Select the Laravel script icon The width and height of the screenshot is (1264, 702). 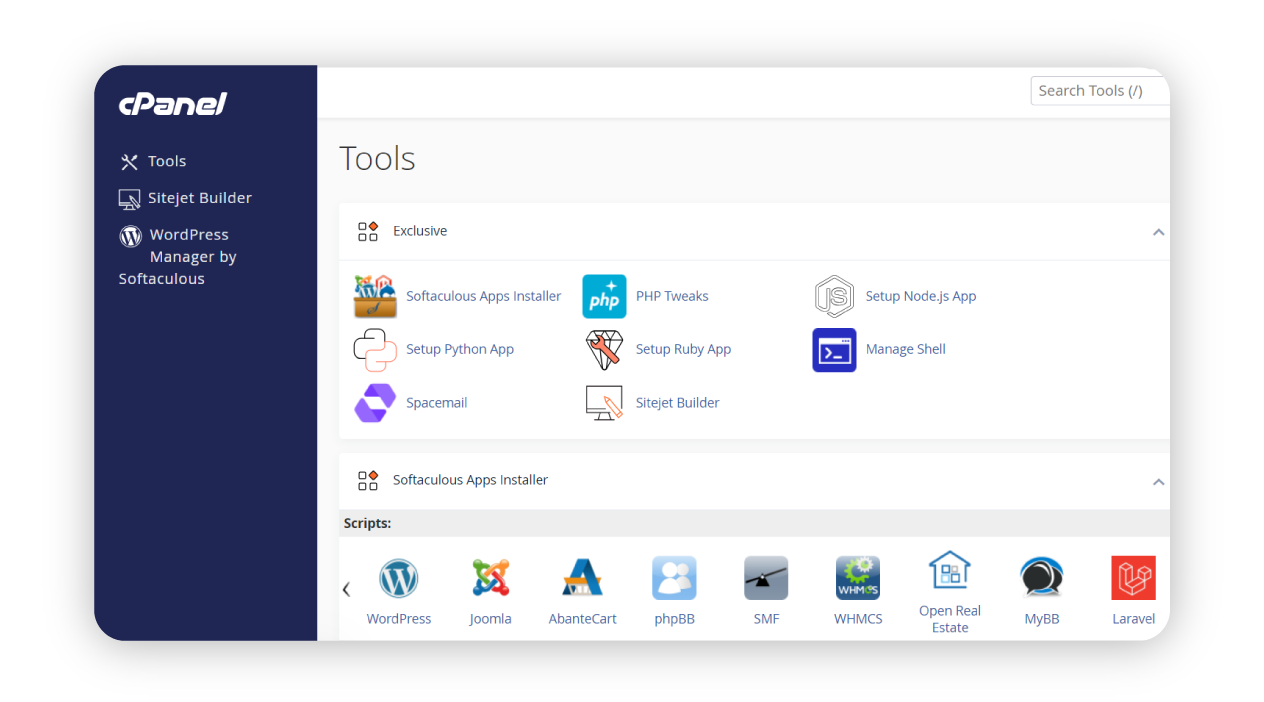click(x=1133, y=578)
